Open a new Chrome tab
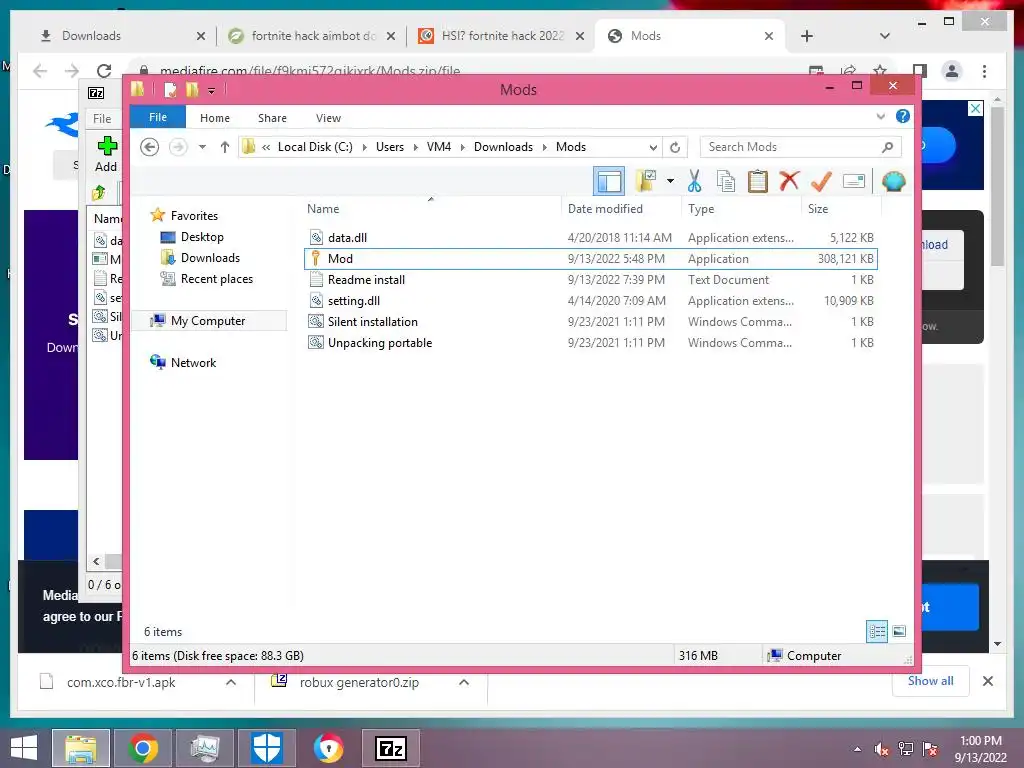Image resolution: width=1024 pixels, height=768 pixels. pos(807,36)
